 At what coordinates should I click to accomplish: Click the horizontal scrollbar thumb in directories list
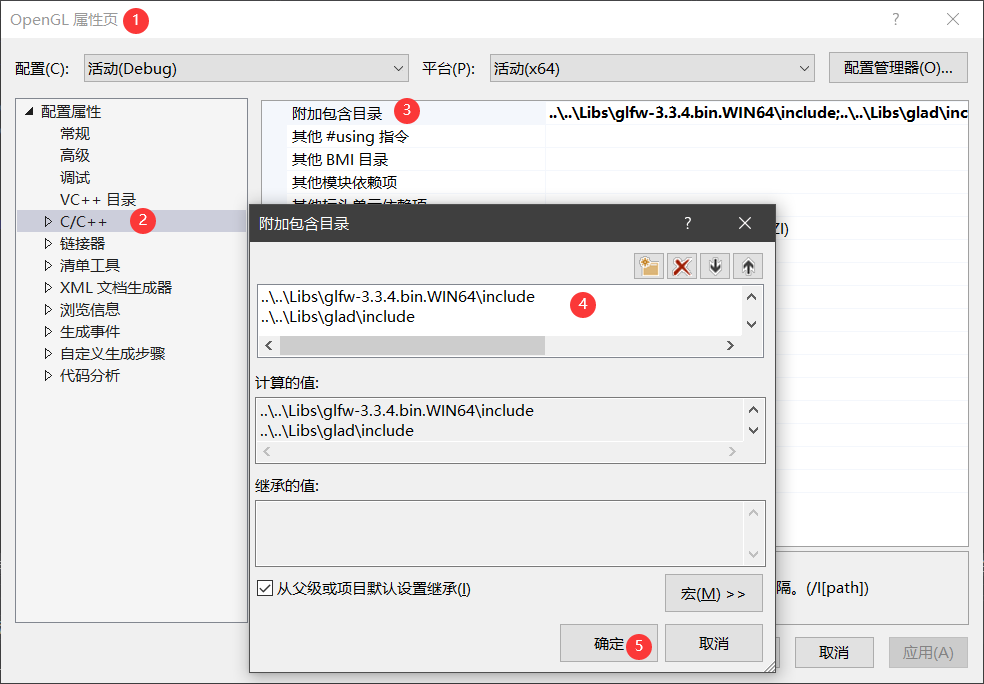tap(412, 346)
